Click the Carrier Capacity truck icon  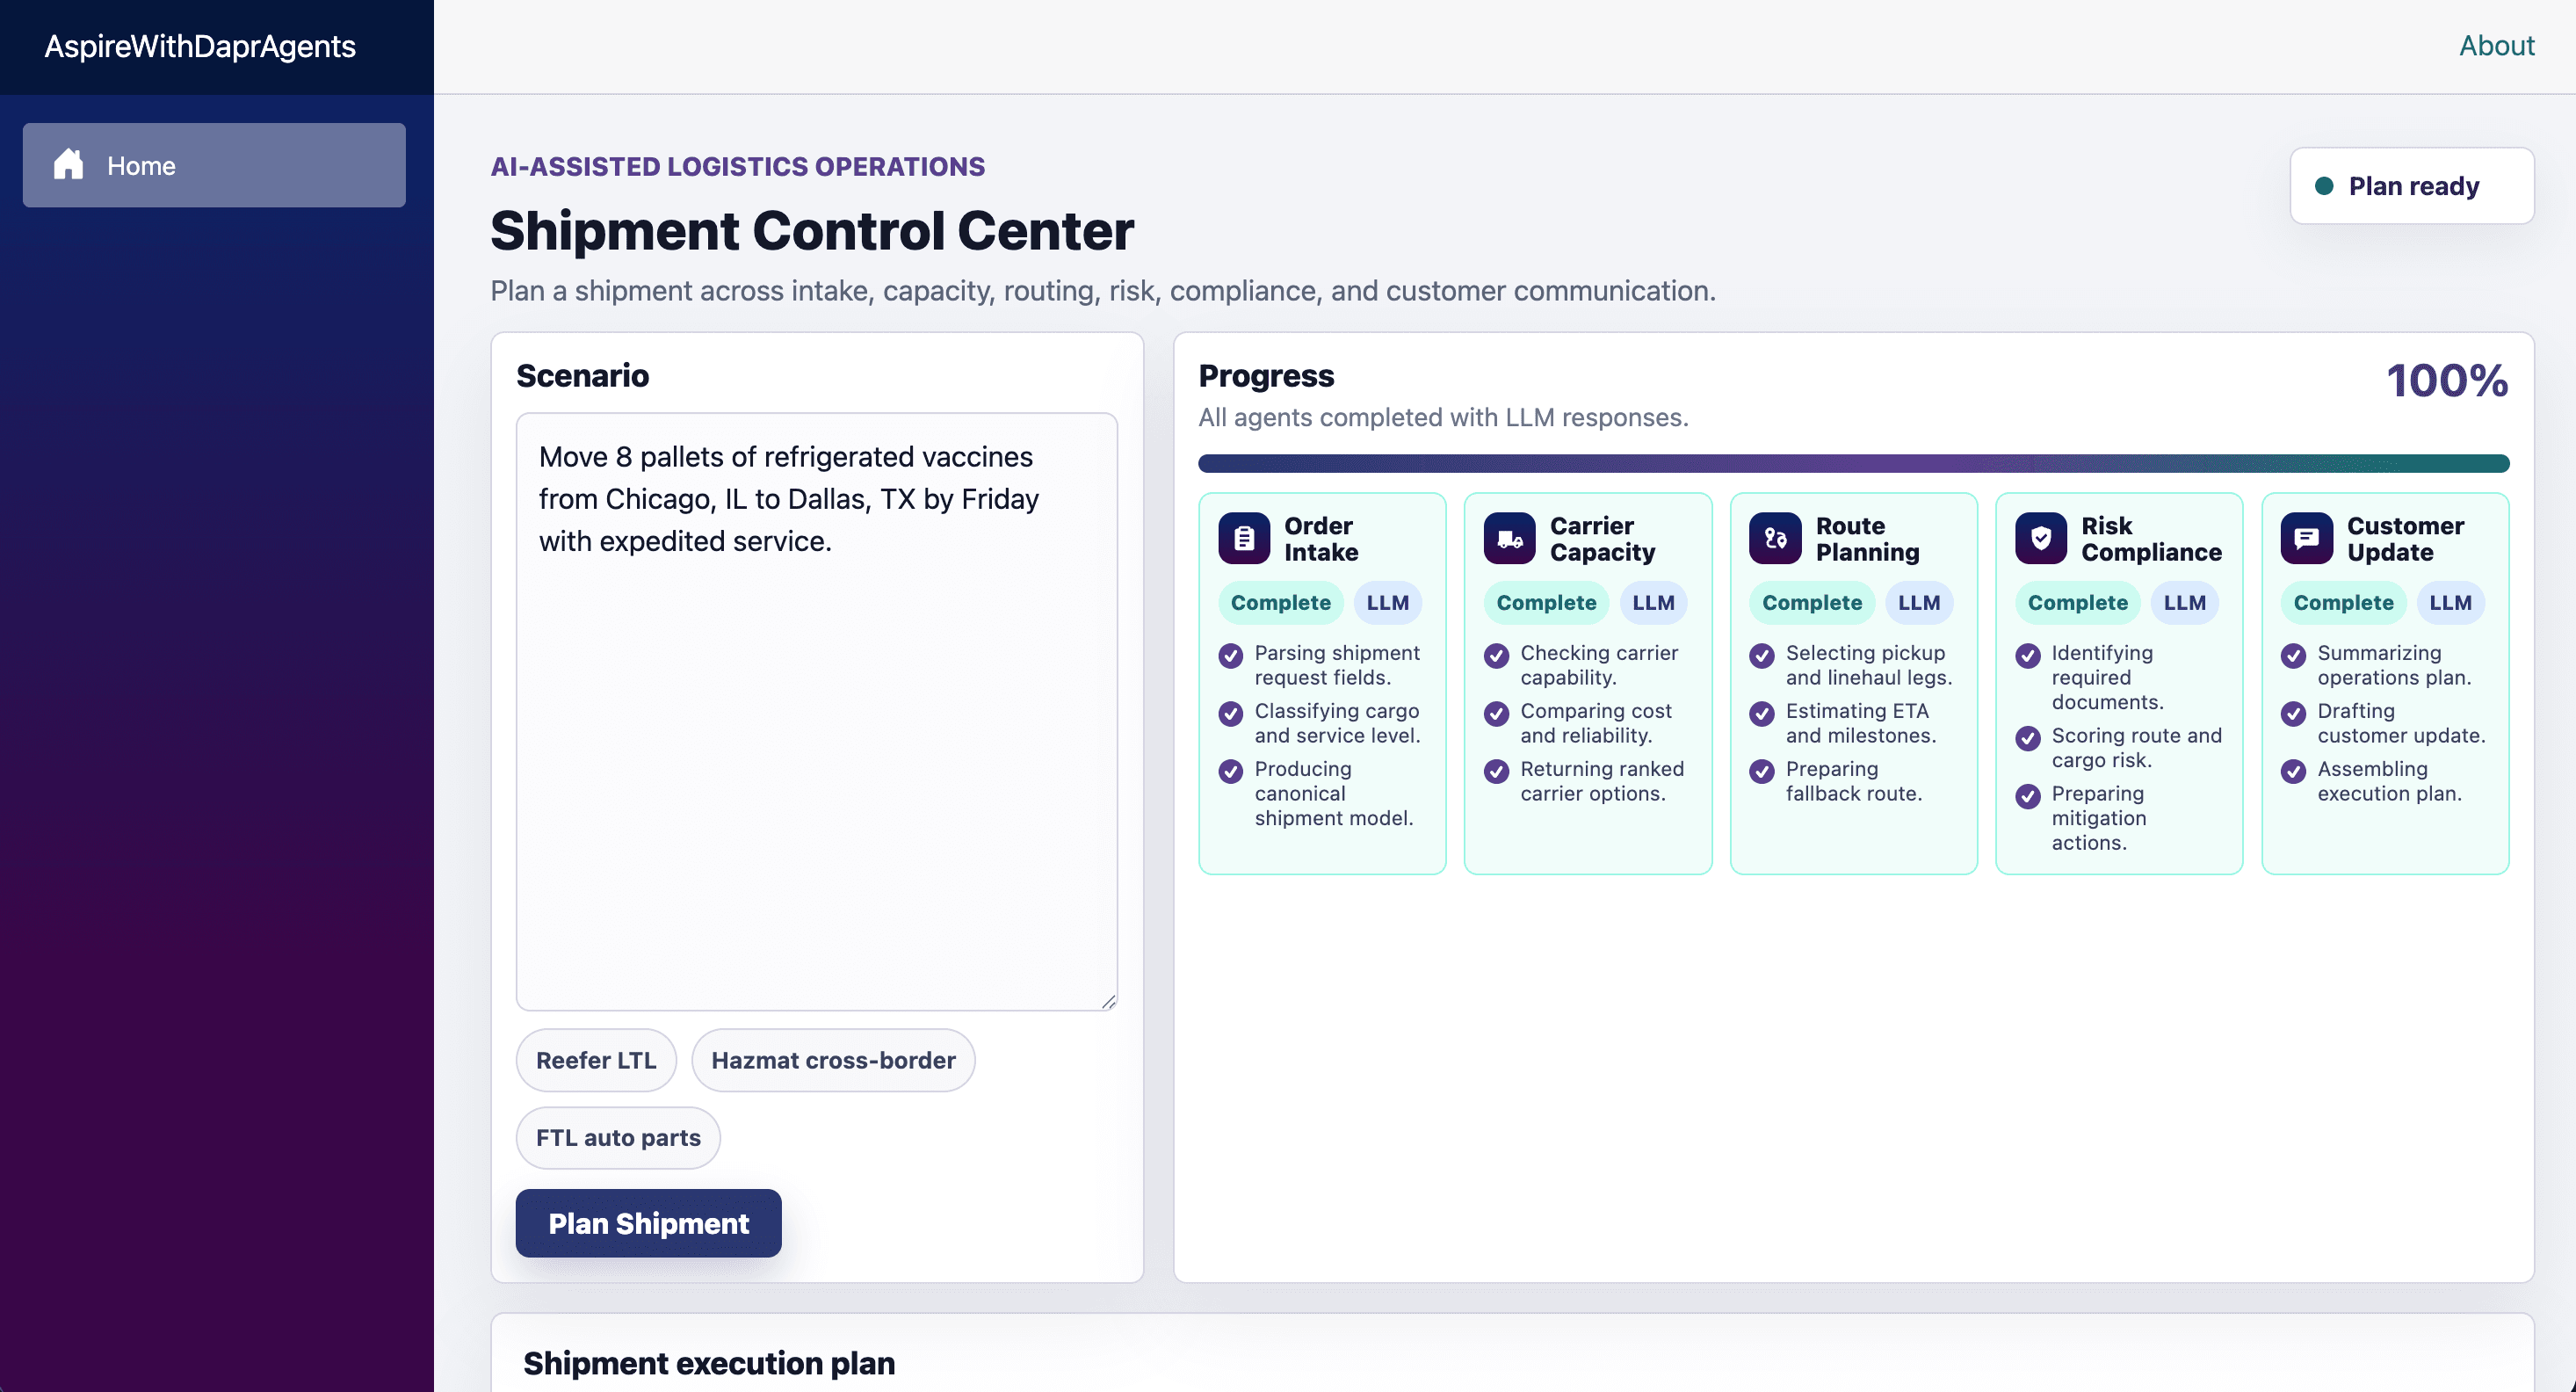(1509, 539)
